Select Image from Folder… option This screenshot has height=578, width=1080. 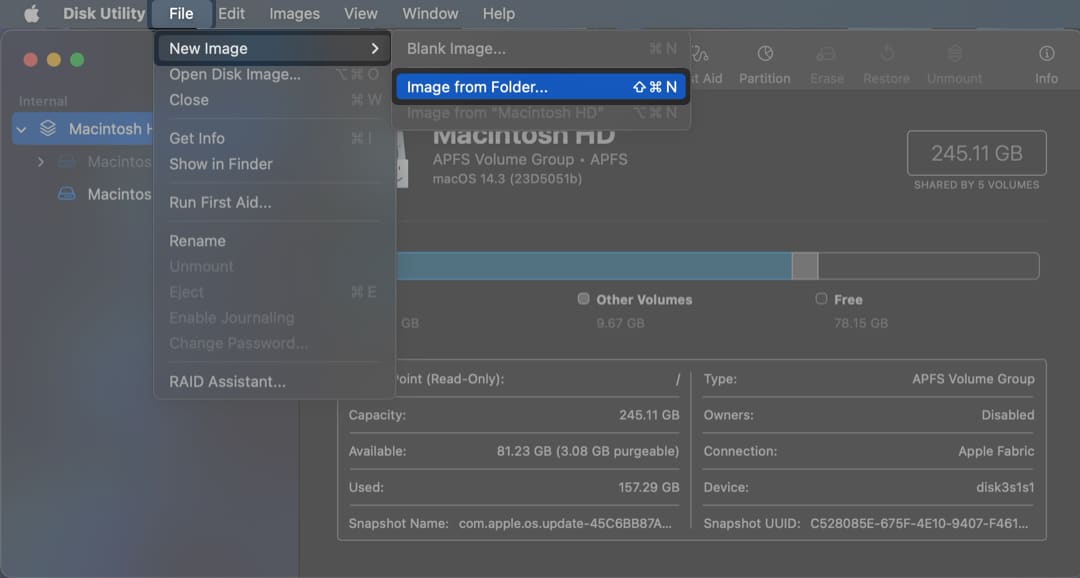pos(541,87)
